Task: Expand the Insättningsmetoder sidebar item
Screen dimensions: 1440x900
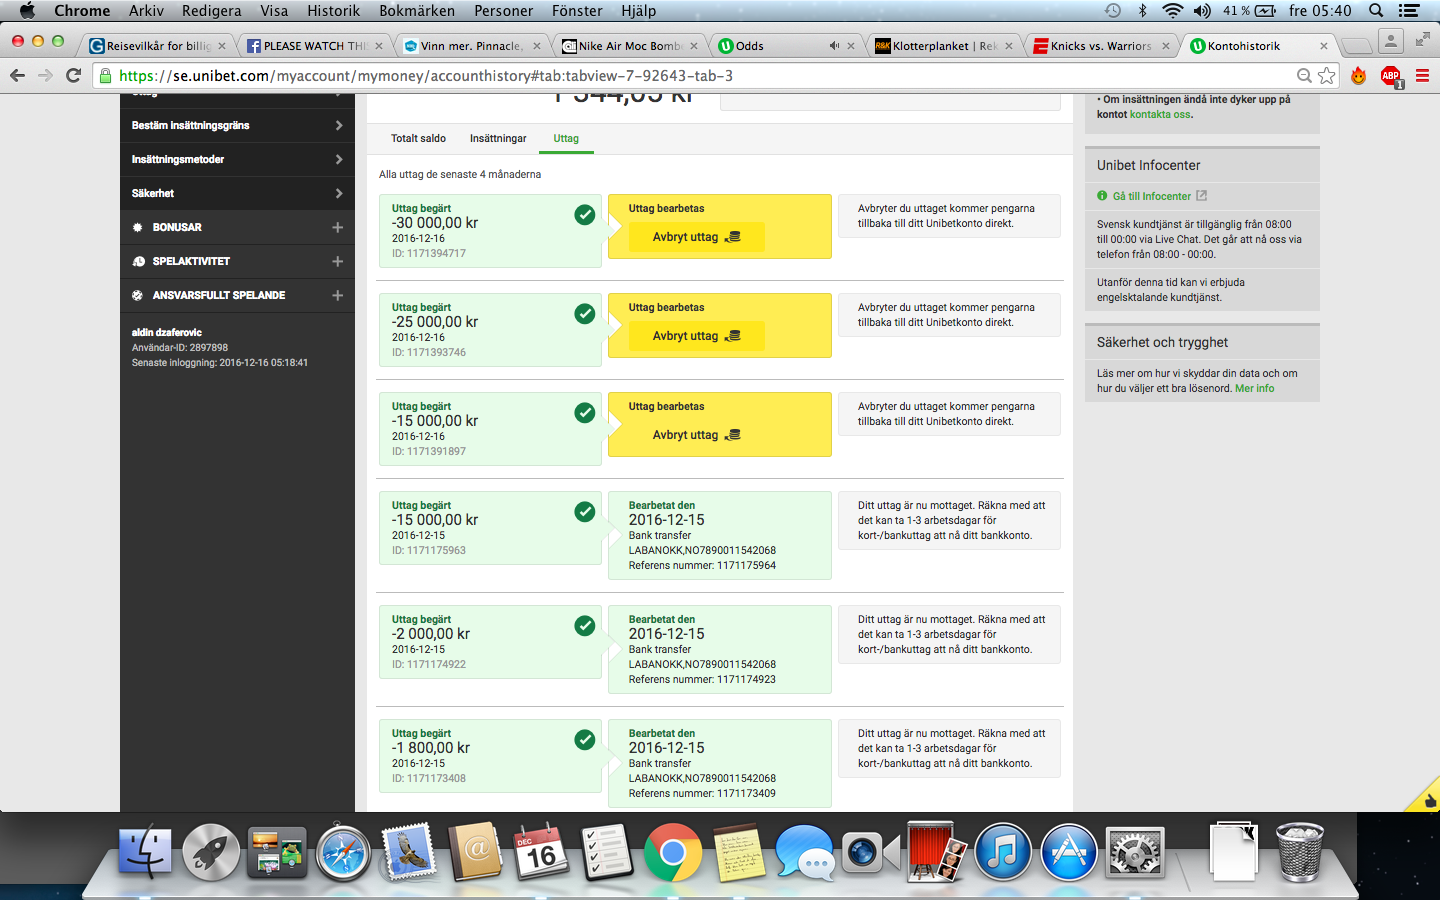Action: [x=237, y=159]
